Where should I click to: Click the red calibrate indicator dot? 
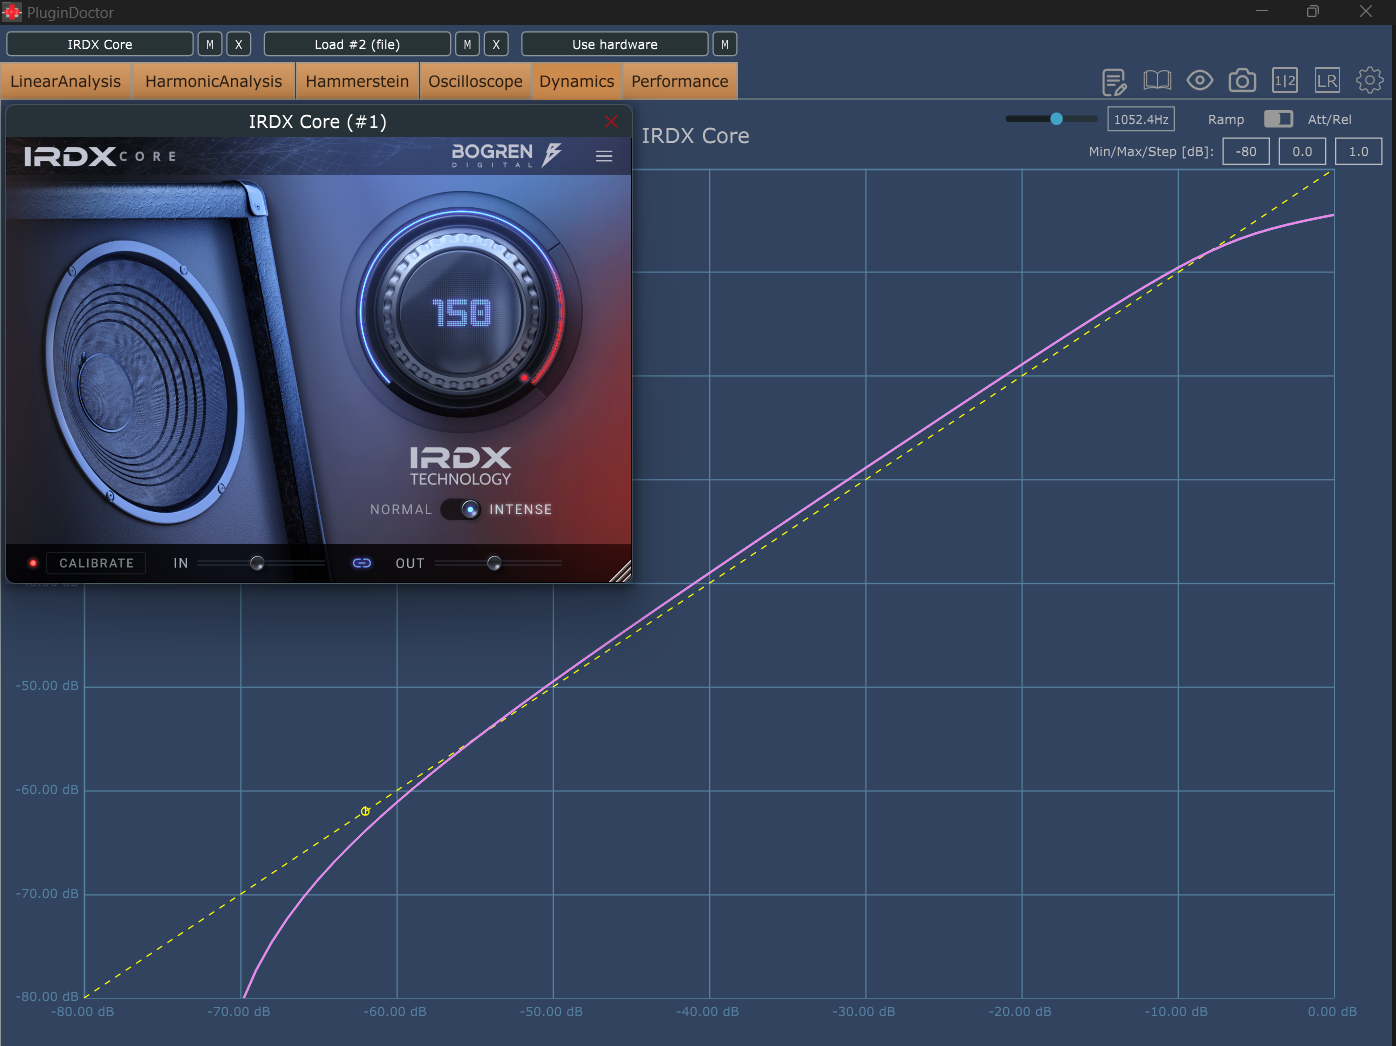pos(33,563)
